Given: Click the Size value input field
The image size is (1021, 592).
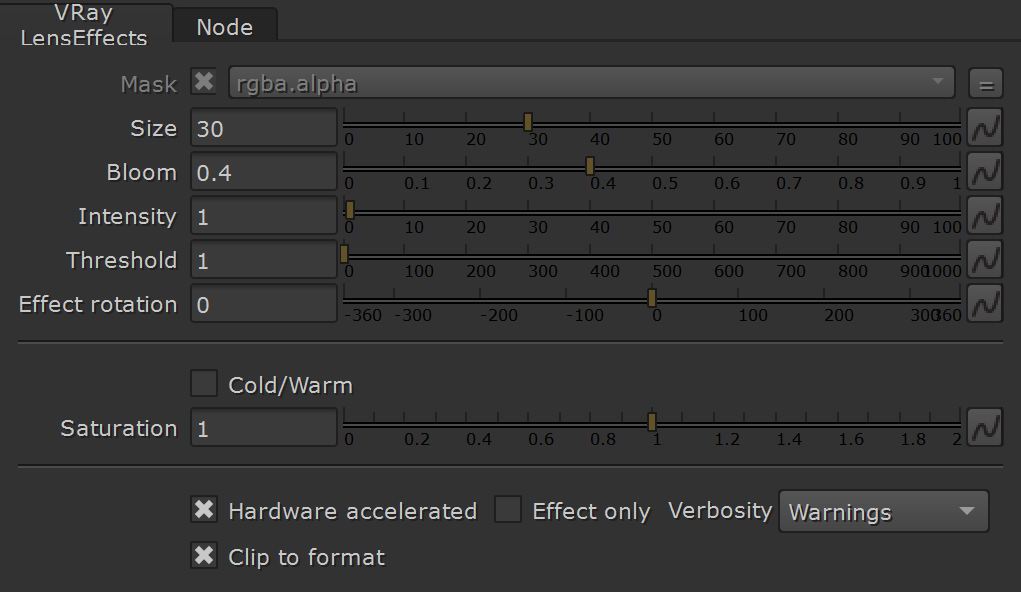Looking at the screenshot, I should pyautogui.click(x=264, y=128).
